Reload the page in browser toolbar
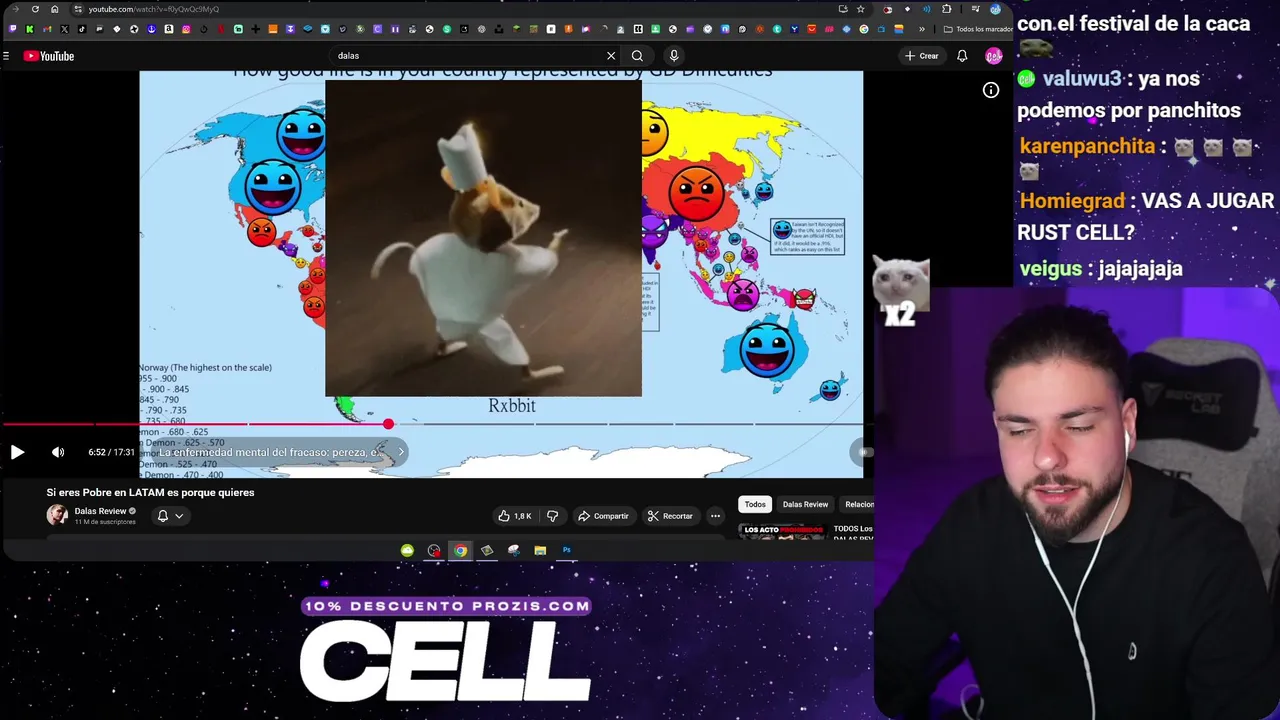The height and width of the screenshot is (720, 1280). [35, 9]
